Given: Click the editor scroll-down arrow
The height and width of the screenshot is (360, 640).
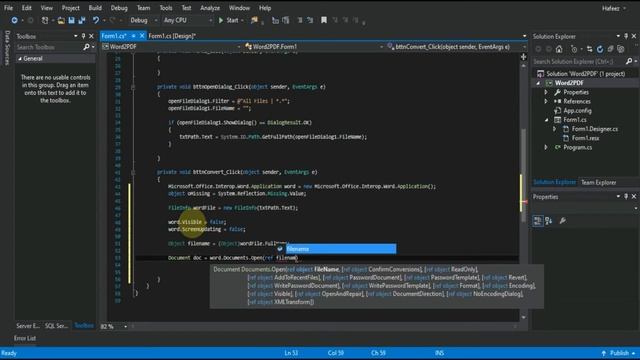Looking at the screenshot, I should click(524, 317).
